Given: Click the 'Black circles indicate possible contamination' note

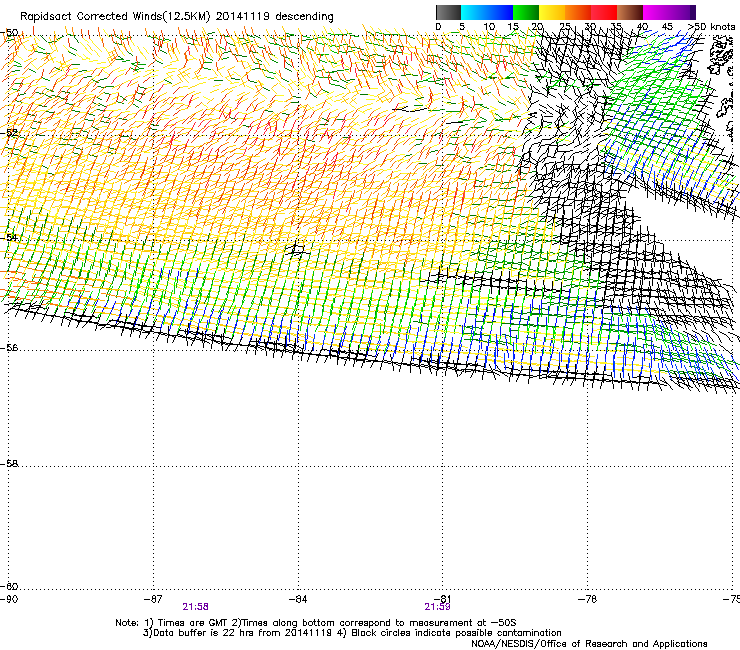Looking at the screenshot, I should 456,633.
